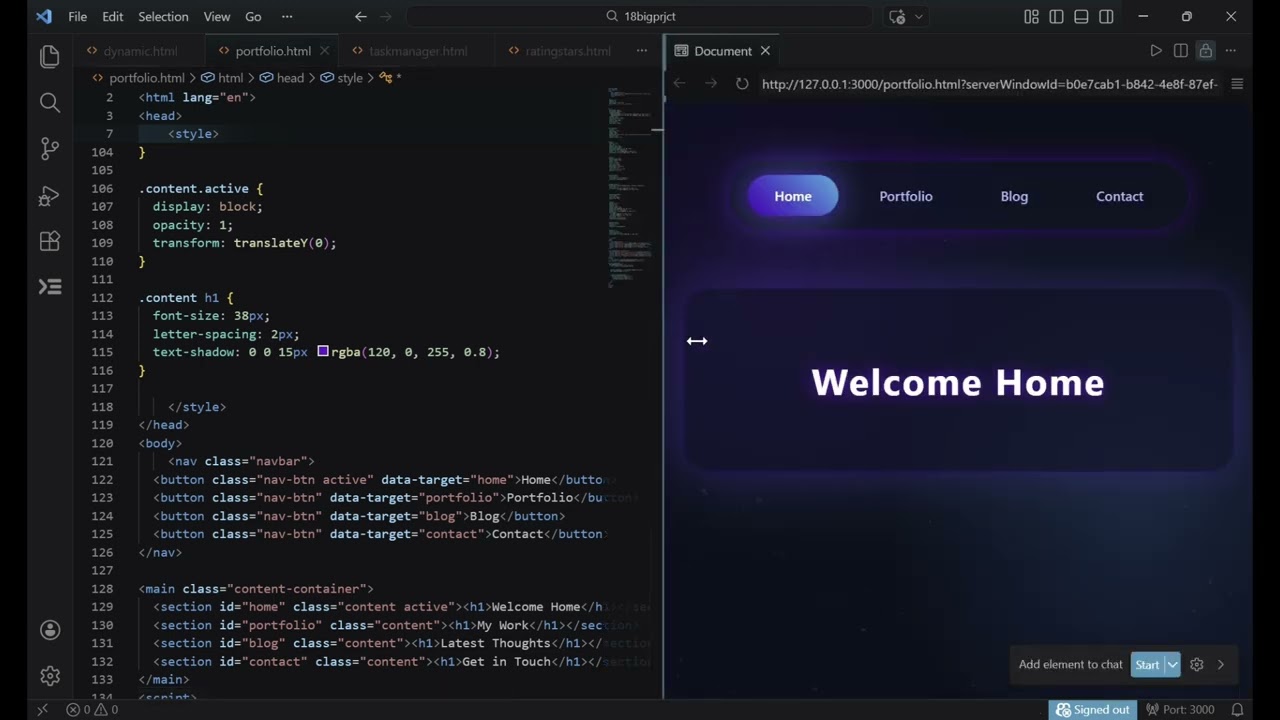1280x720 pixels.
Task: Toggle the primary side bar
Action: pyautogui.click(x=1056, y=16)
